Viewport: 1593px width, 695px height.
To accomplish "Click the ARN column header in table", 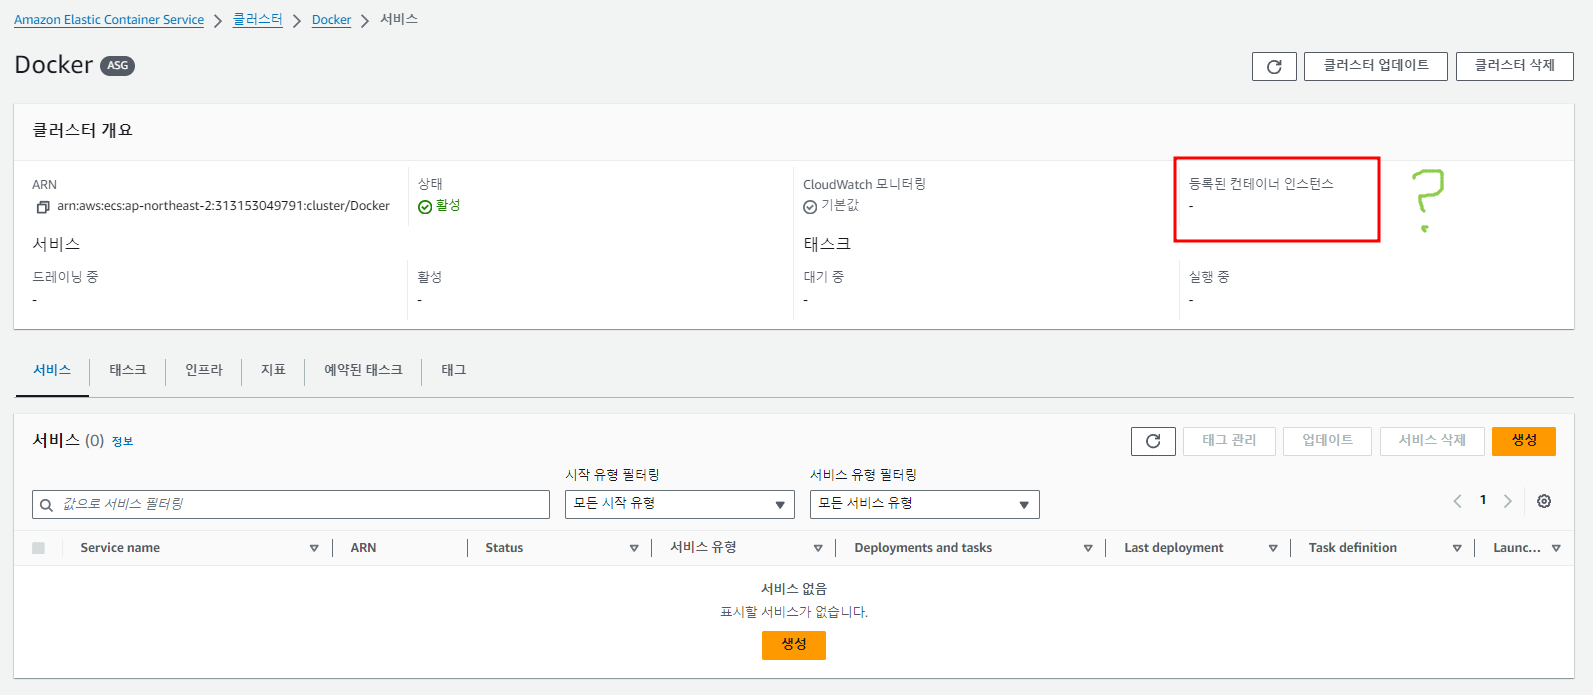I will click(x=363, y=548).
